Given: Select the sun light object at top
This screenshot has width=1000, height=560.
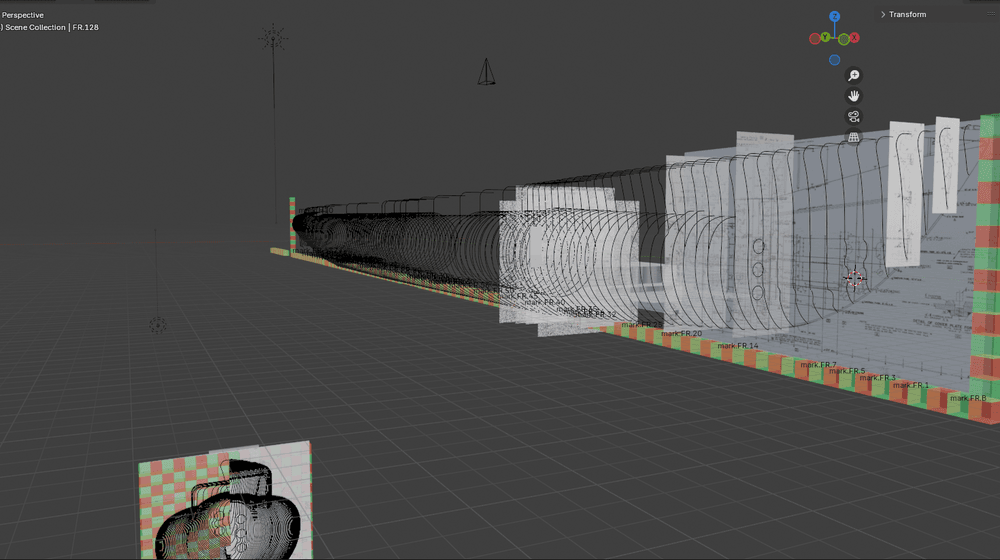Looking at the screenshot, I should (x=273, y=38).
